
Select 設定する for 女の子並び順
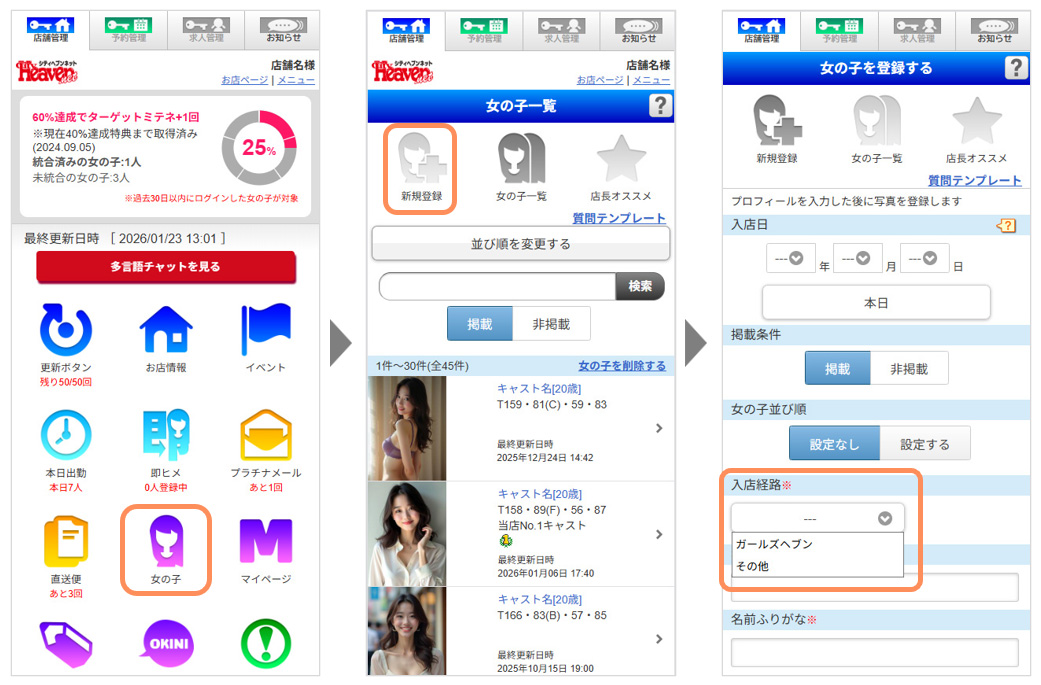924,444
